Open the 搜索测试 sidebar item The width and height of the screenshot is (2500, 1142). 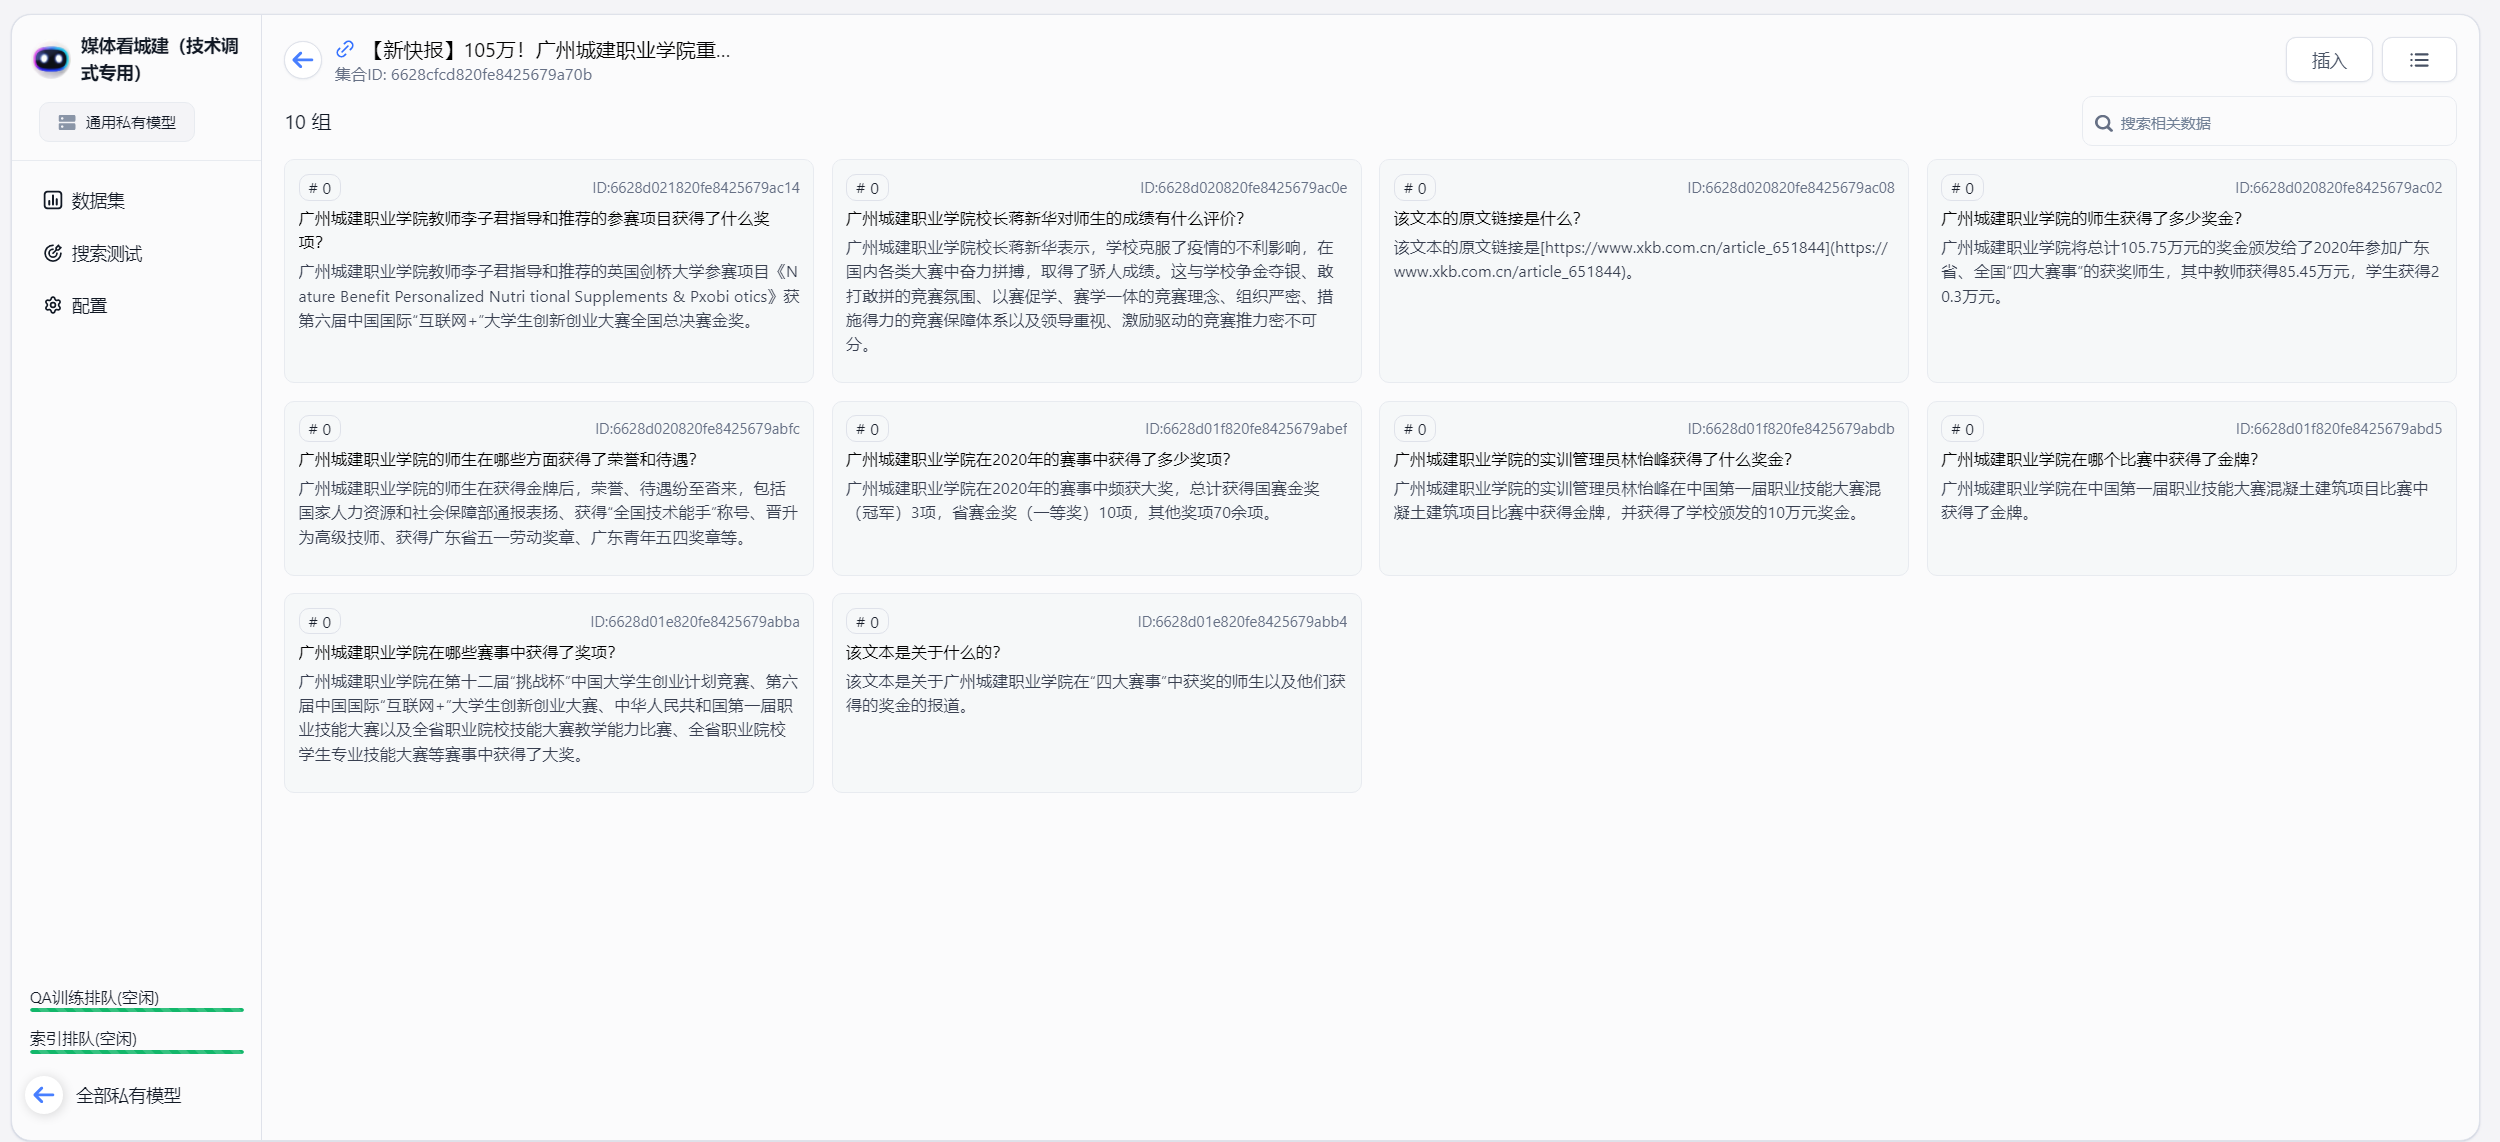(105, 254)
